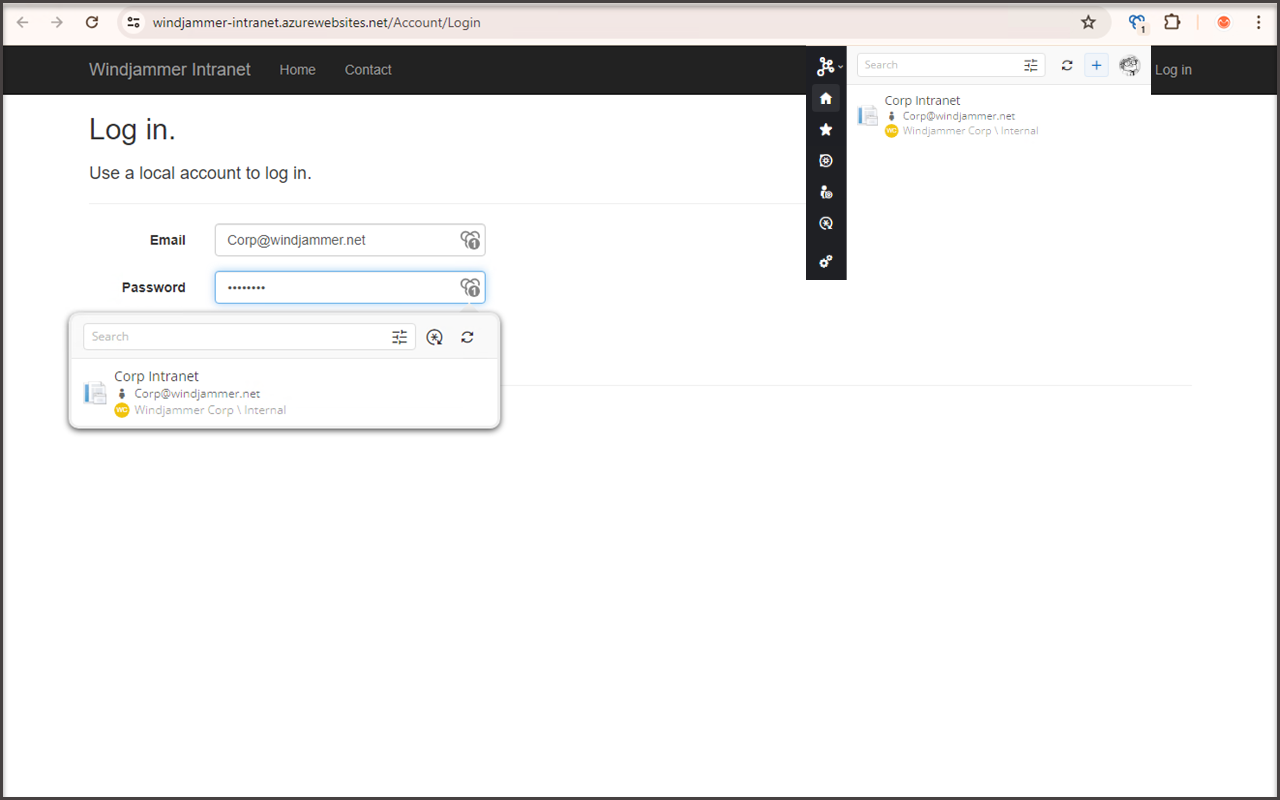This screenshot has height=800, width=1280.
Task: Open the password generator icon in the sidebar
Action: [826, 223]
